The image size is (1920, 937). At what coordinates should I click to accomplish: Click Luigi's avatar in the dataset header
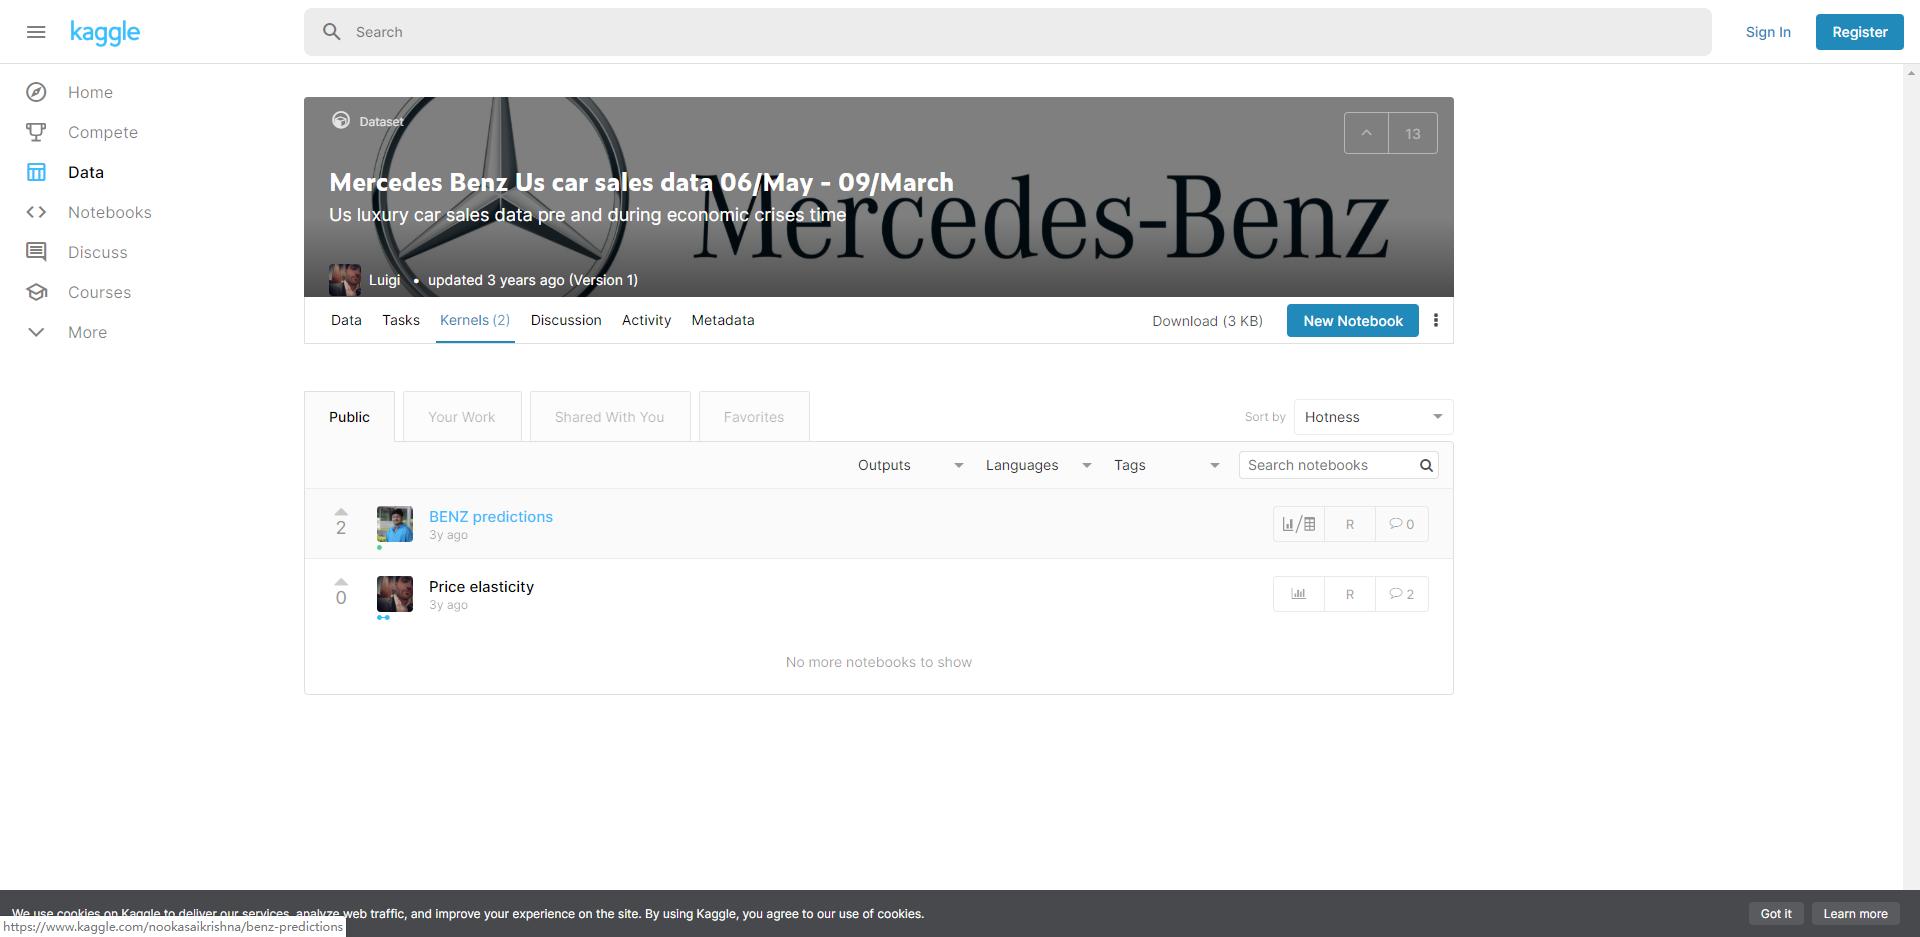point(345,280)
